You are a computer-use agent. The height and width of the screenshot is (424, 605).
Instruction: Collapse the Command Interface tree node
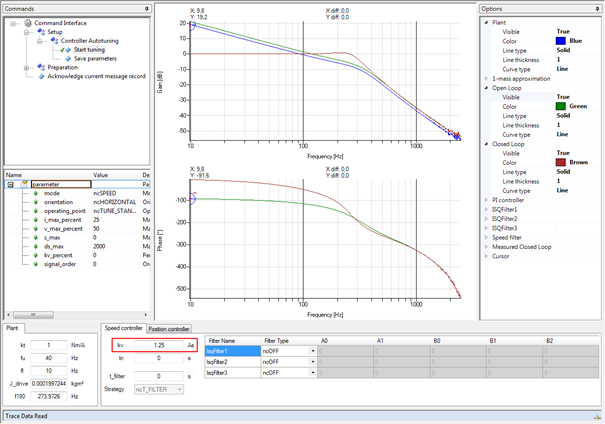click(13, 24)
